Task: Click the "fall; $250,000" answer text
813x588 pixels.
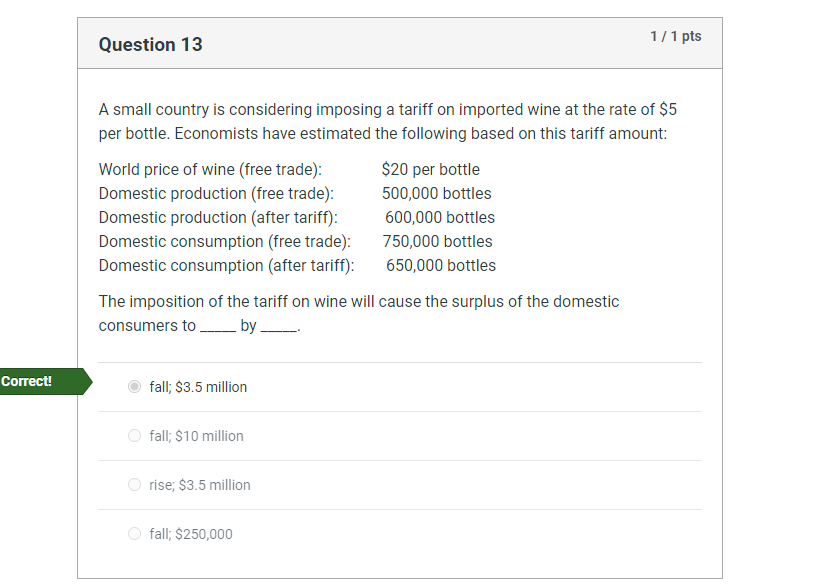Action: click(x=190, y=534)
